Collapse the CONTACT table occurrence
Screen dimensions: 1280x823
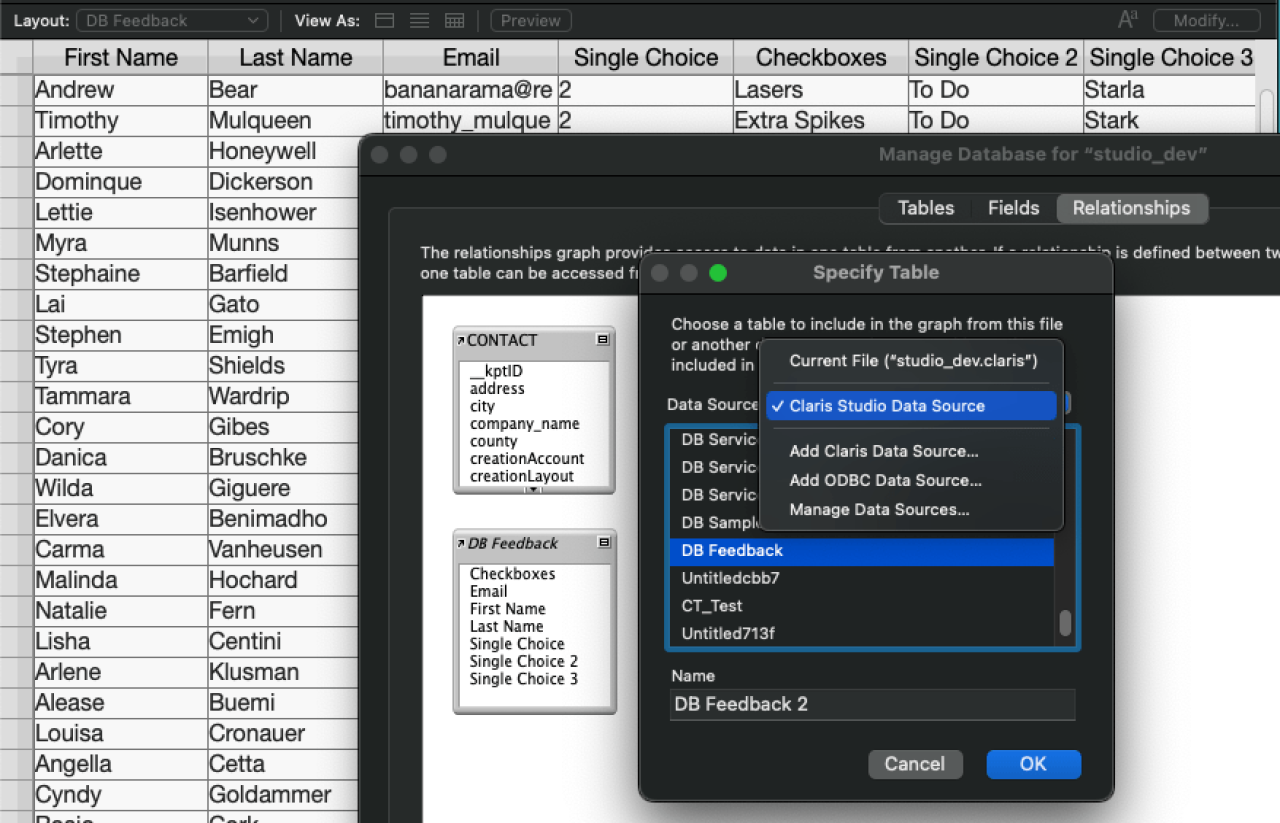pos(603,340)
